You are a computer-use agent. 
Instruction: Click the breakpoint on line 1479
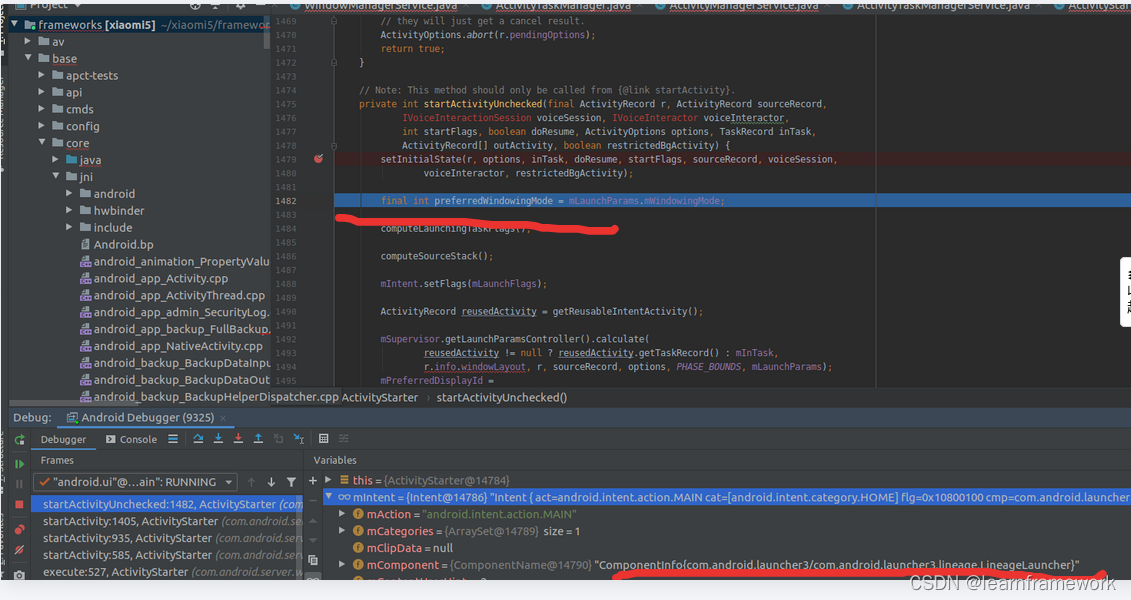[x=319, y=159]
